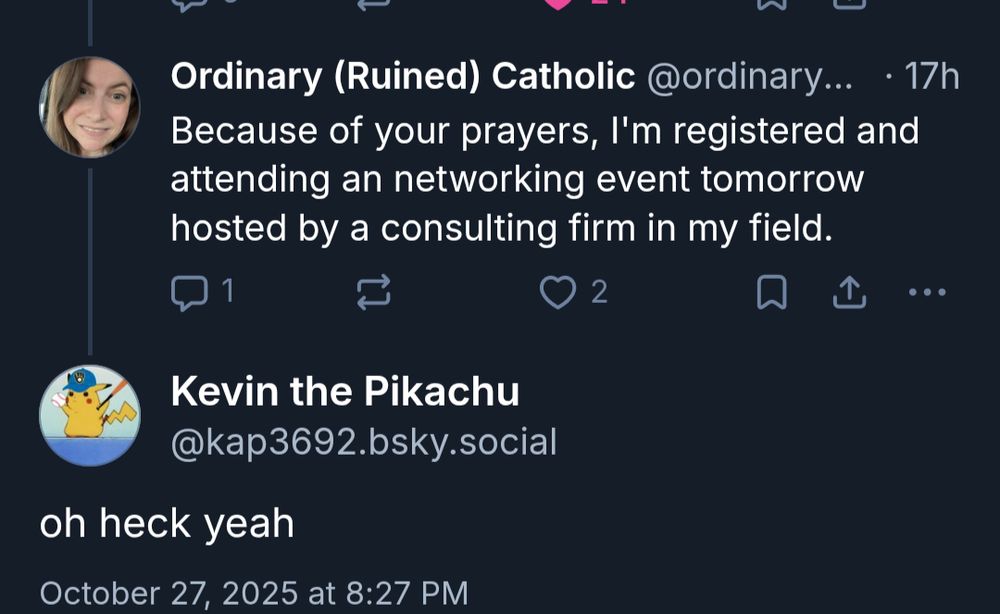1000x614 pixels.
Task: Click the 17h post timestamp
Action: tap(931, 77)
